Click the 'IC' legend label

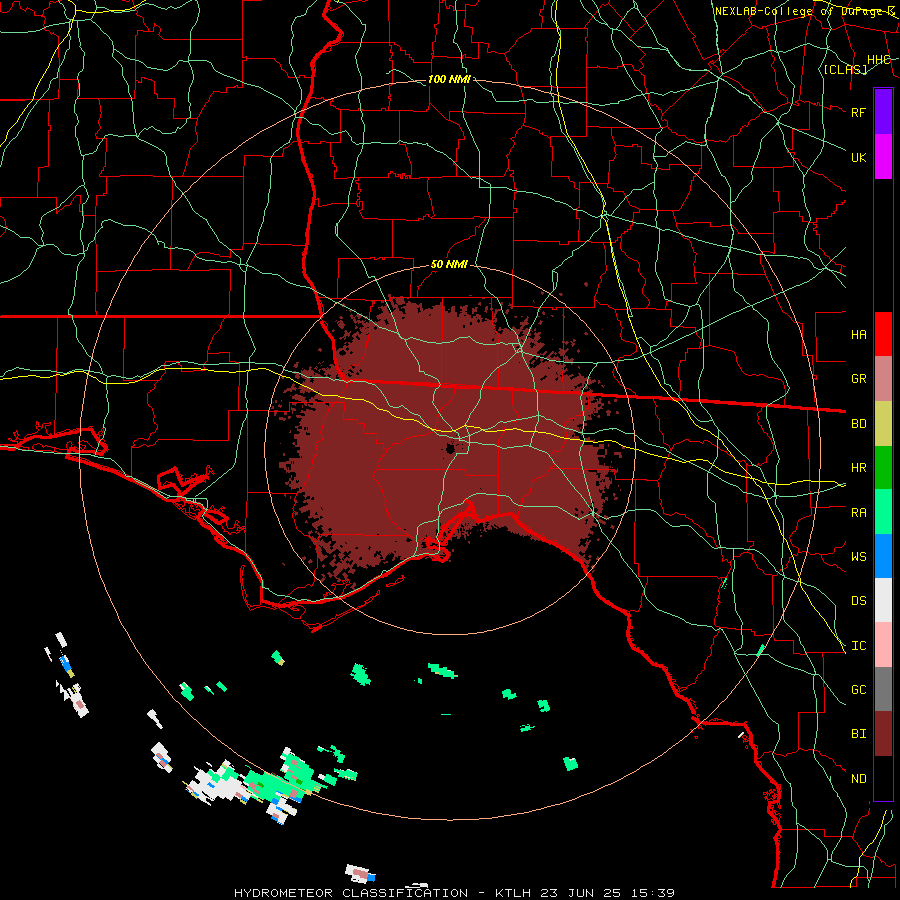coord(858,646)
